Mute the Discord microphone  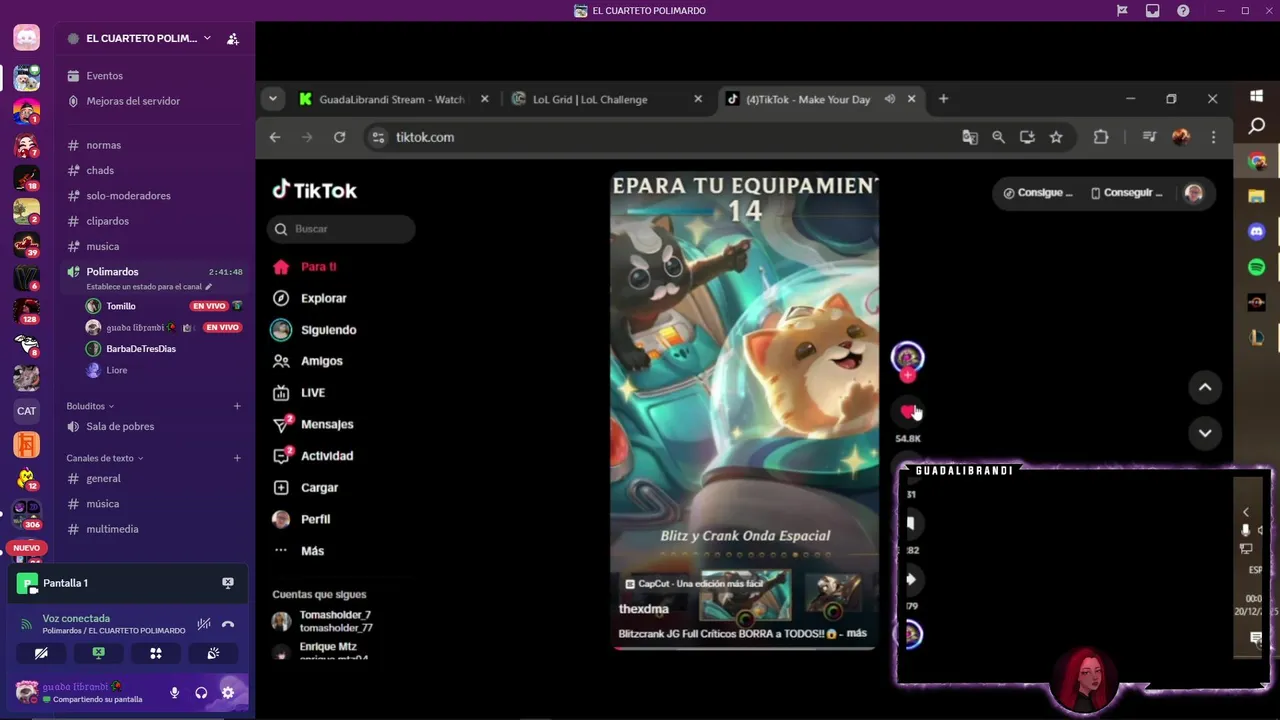click(x=175, y=692)
